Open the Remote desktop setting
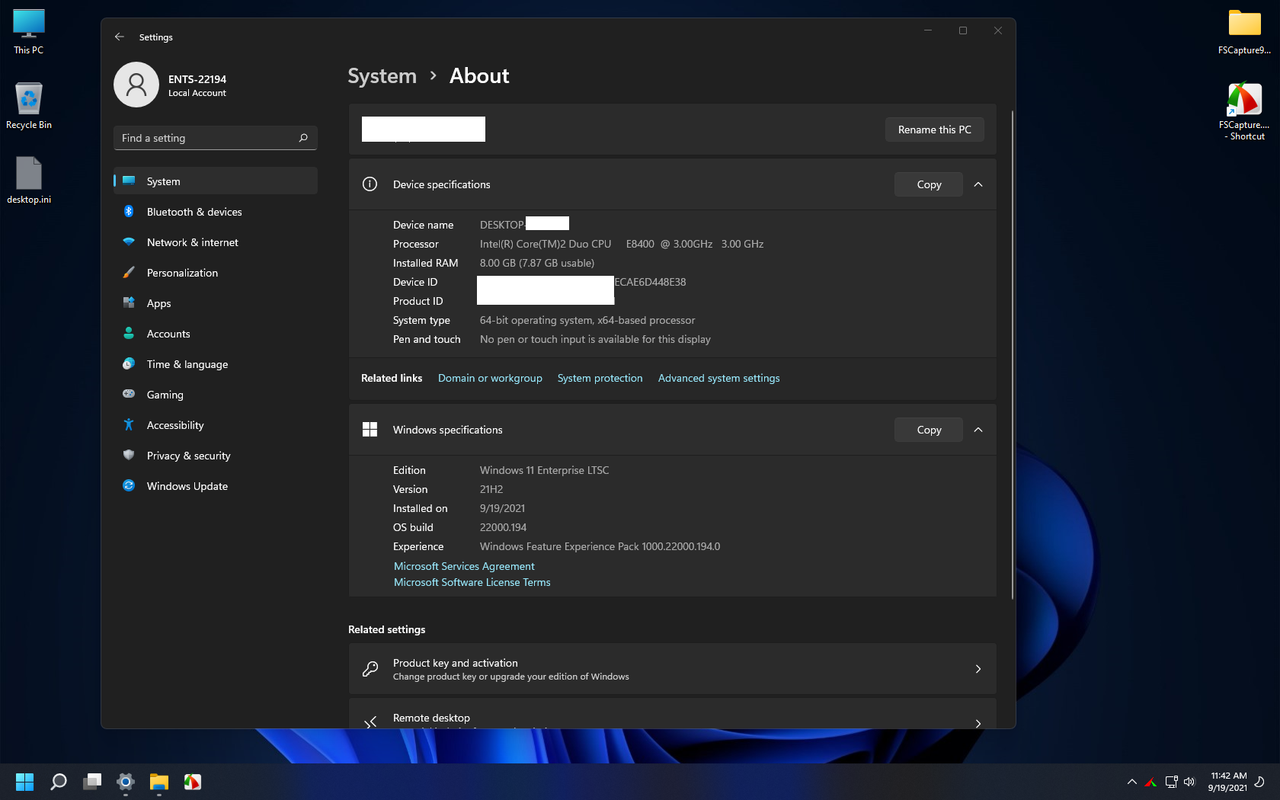Screen dimensions: 1280x800 [x=672, y=714]
